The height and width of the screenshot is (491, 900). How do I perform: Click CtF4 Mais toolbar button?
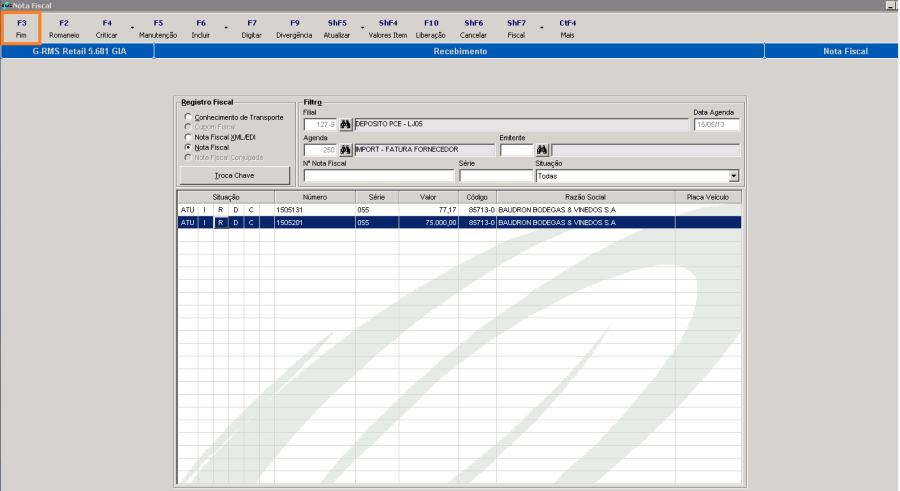567,29
